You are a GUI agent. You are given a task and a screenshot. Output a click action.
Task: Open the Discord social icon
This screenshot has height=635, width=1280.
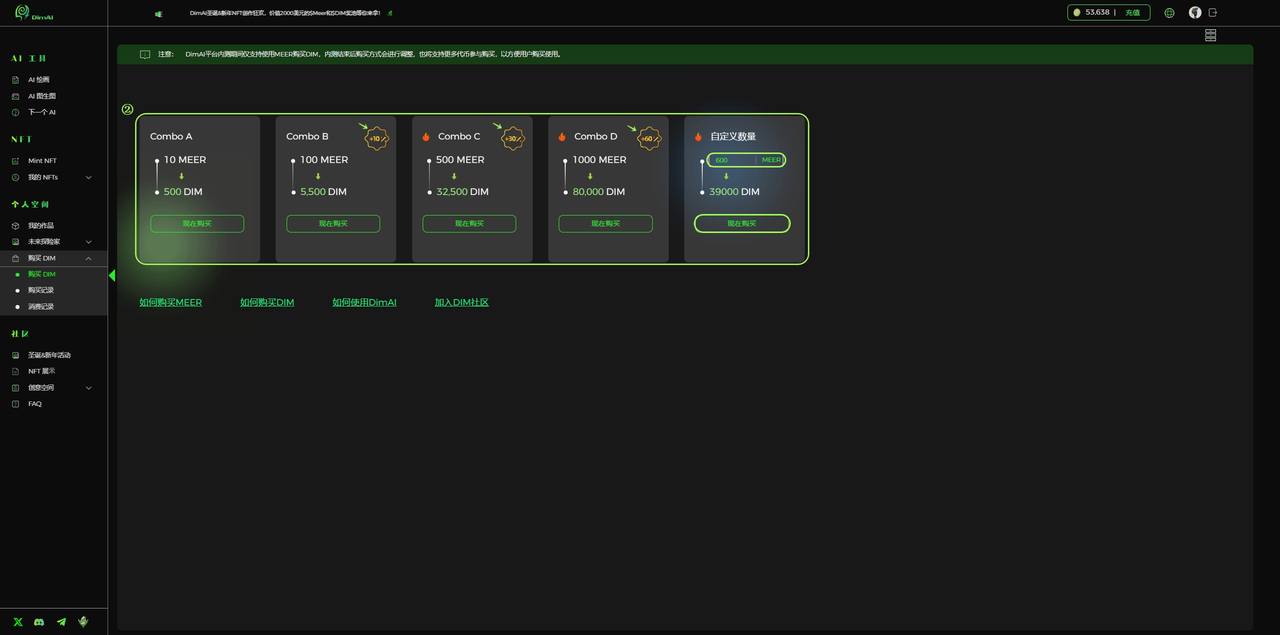point(39,622)
